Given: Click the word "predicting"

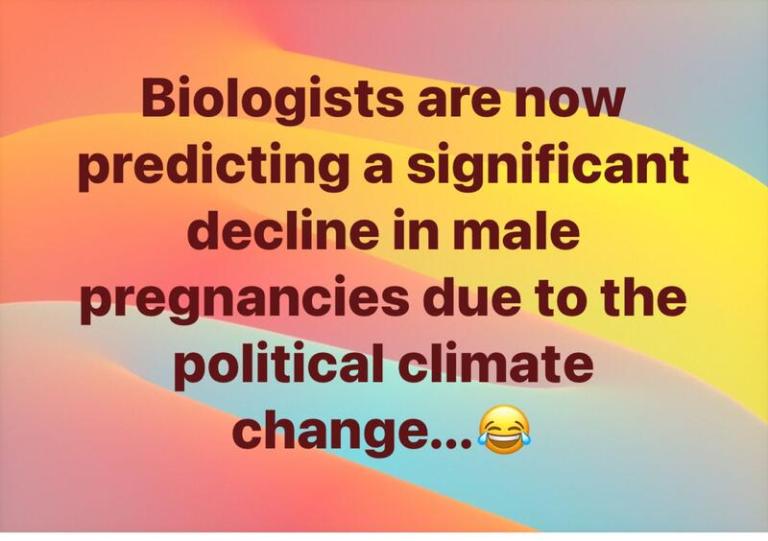Looking at the screenshot, I should point(210,167).
